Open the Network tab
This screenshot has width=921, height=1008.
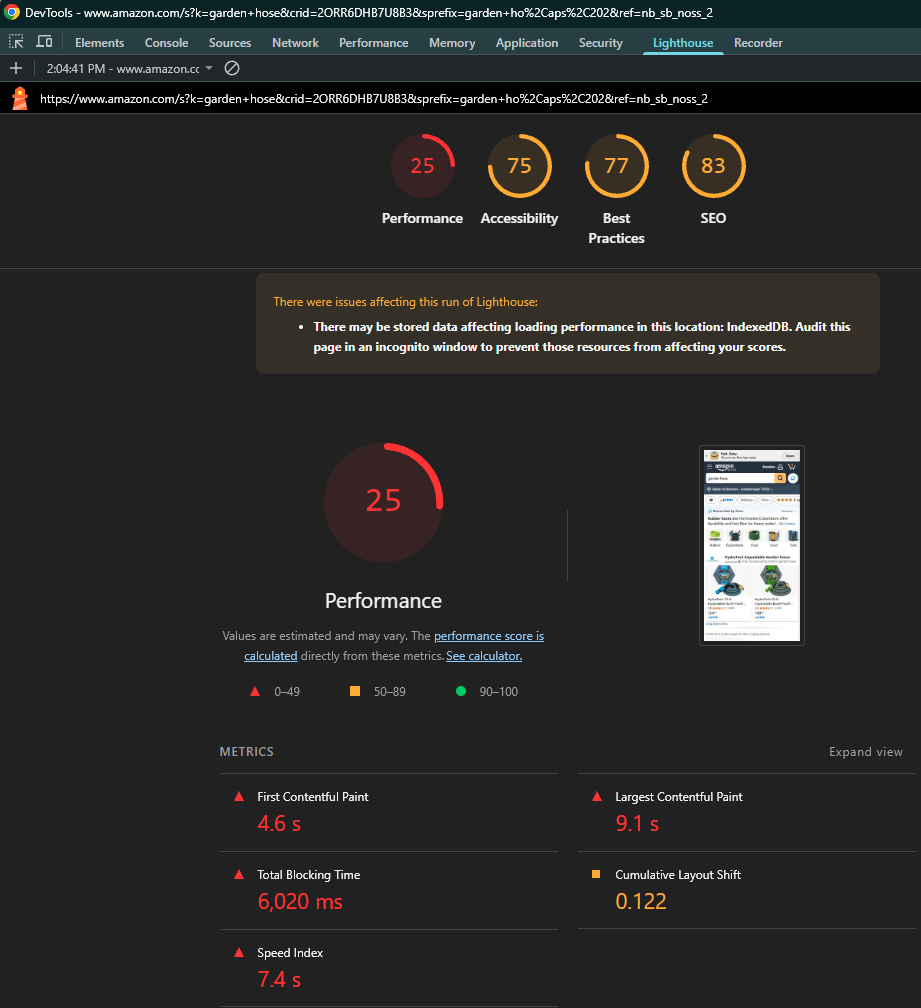point(295,42)
